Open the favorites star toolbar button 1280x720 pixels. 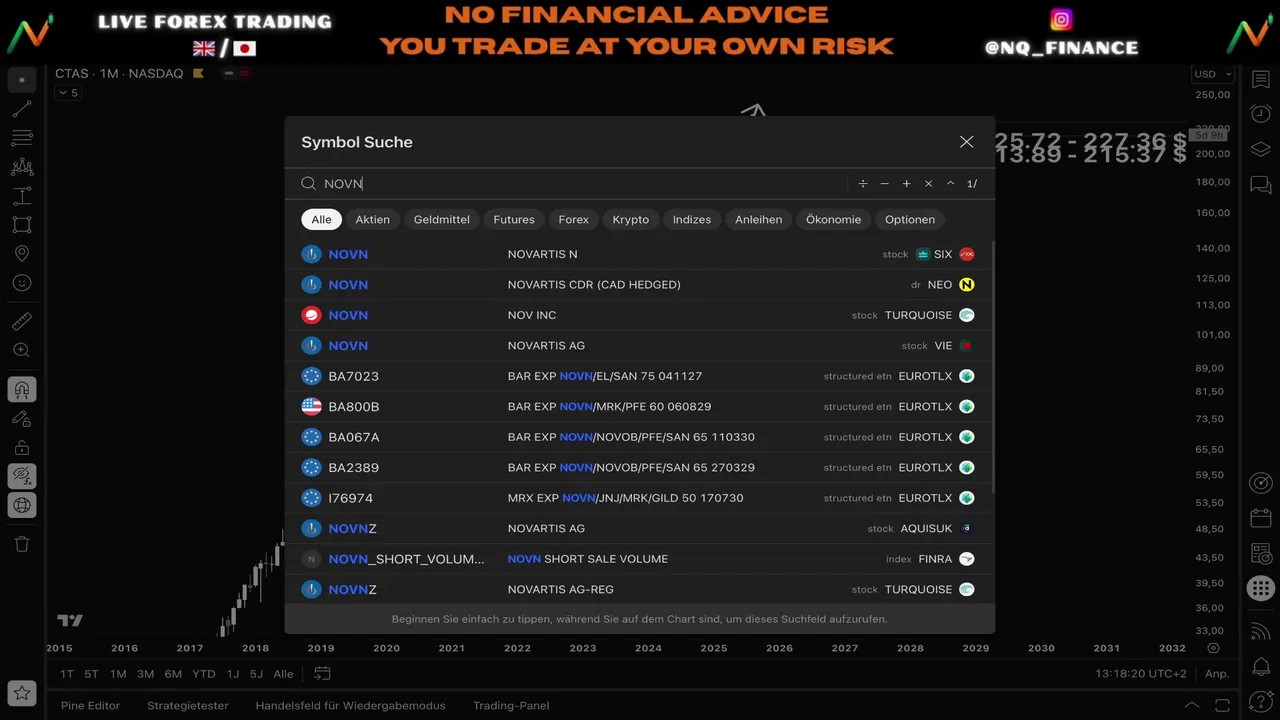[22, 692]
